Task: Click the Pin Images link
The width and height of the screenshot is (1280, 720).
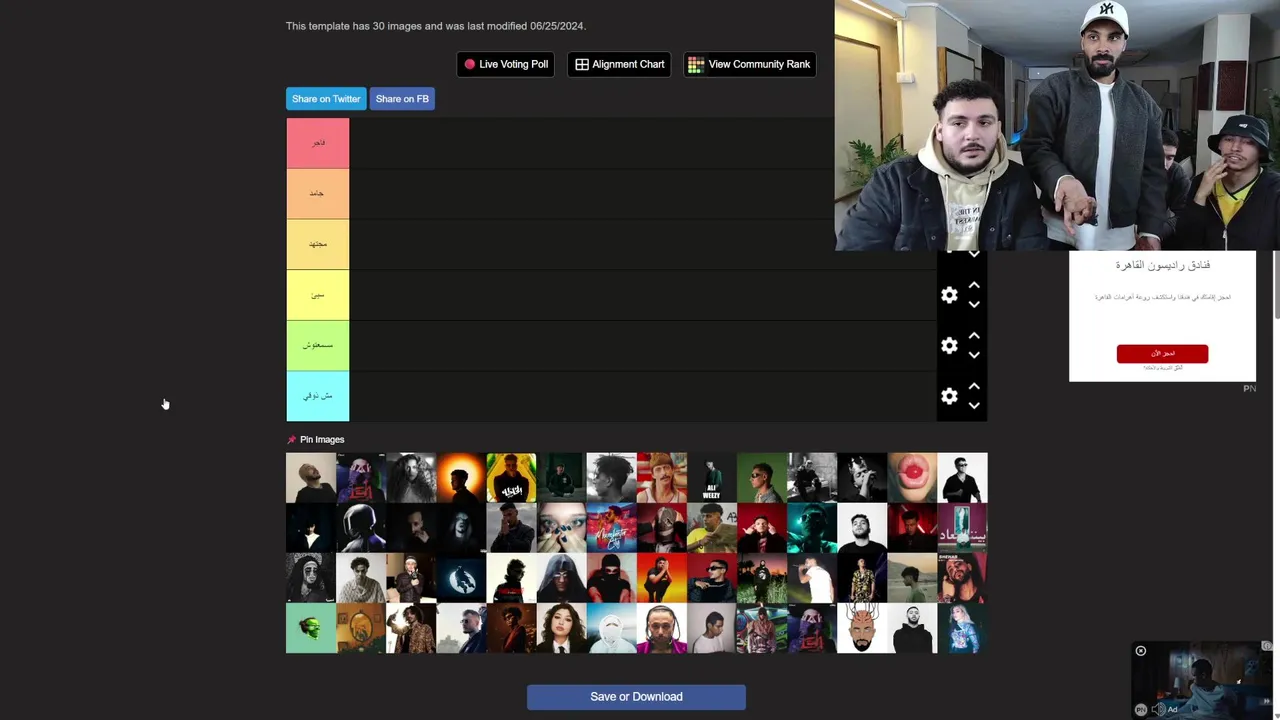Action: click(x=315, y=439)
